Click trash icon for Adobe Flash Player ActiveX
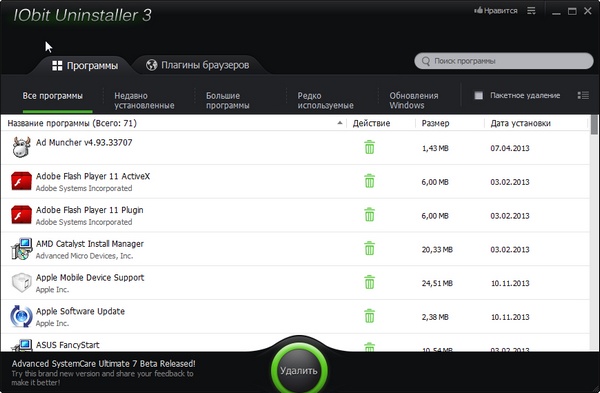This screenshot has width=600, height=393. (x=369, y=181)
